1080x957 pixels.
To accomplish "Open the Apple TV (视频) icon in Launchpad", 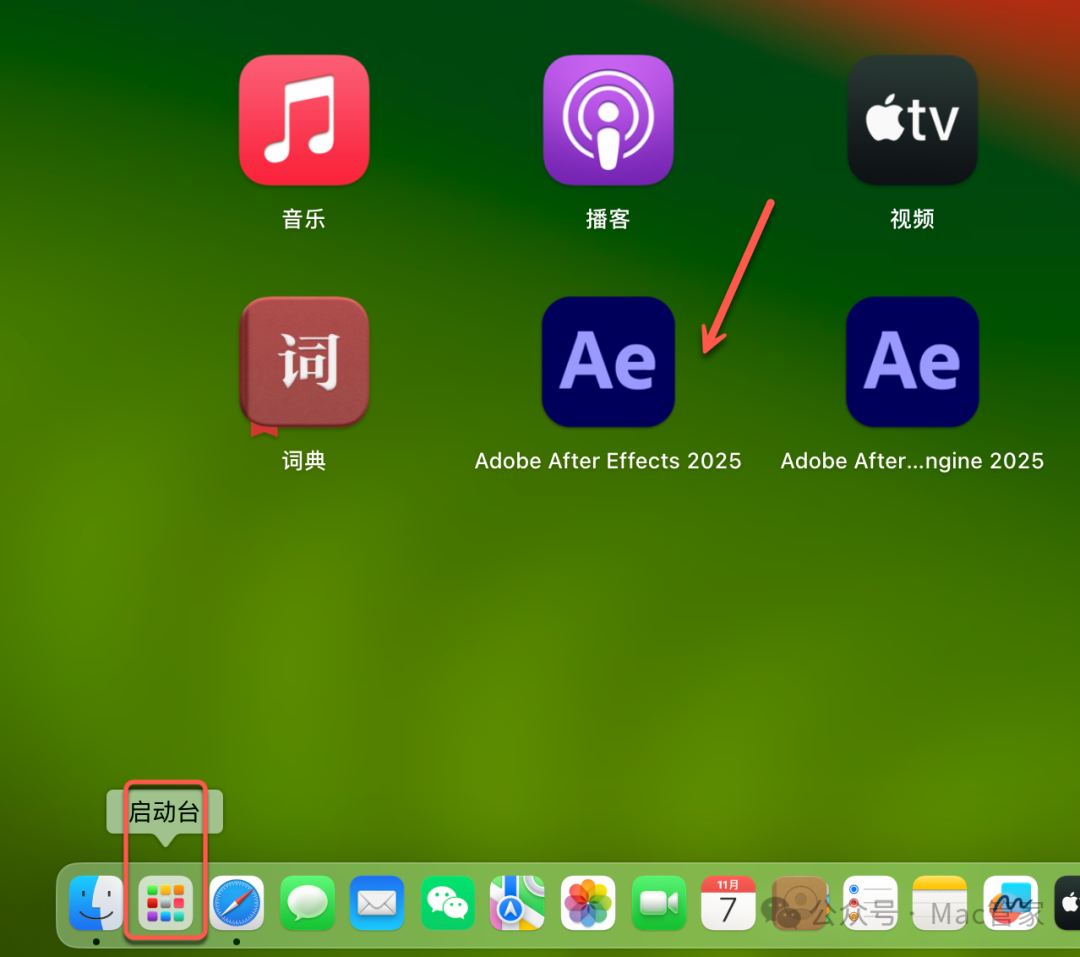I will [x=912, y=120].
